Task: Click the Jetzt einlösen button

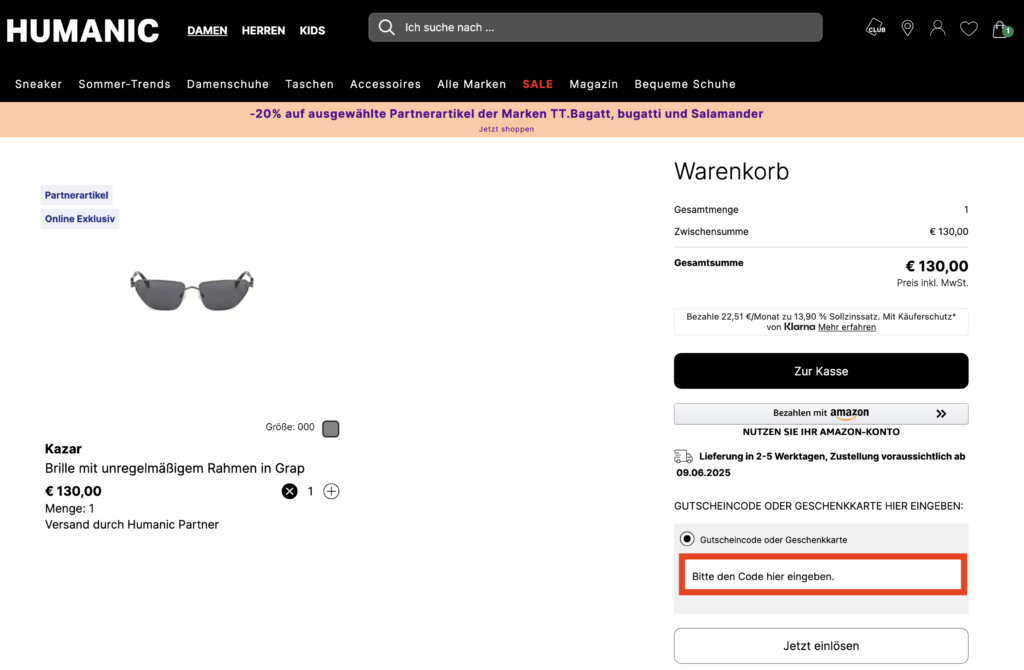Action: pyautogui.click(x=821, y=646)
